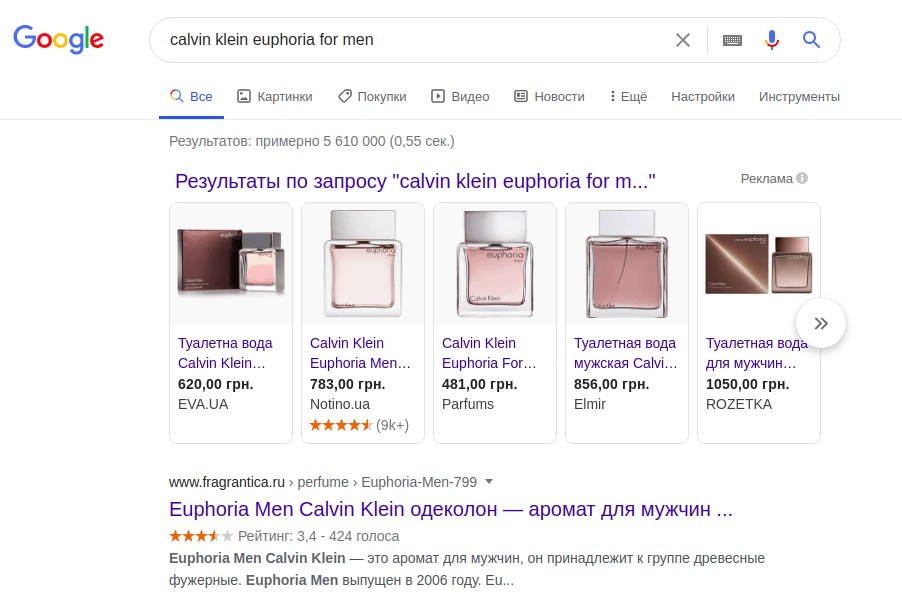Viewport: 902px width, 594px height.
Task: Open the Инструменты tools panel
Action: point(799,97)
